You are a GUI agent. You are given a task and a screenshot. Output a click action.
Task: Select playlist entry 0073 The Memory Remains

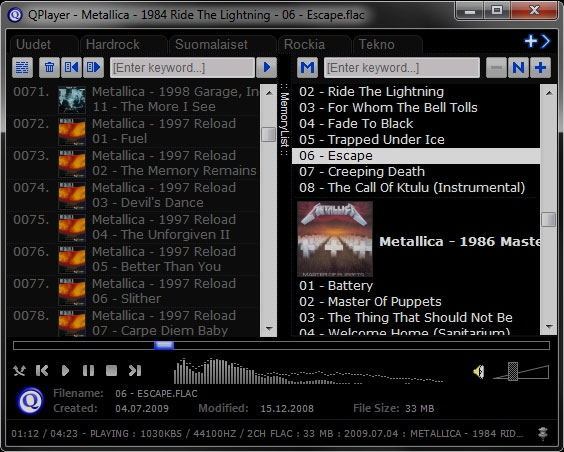click(x=133, y=163)
